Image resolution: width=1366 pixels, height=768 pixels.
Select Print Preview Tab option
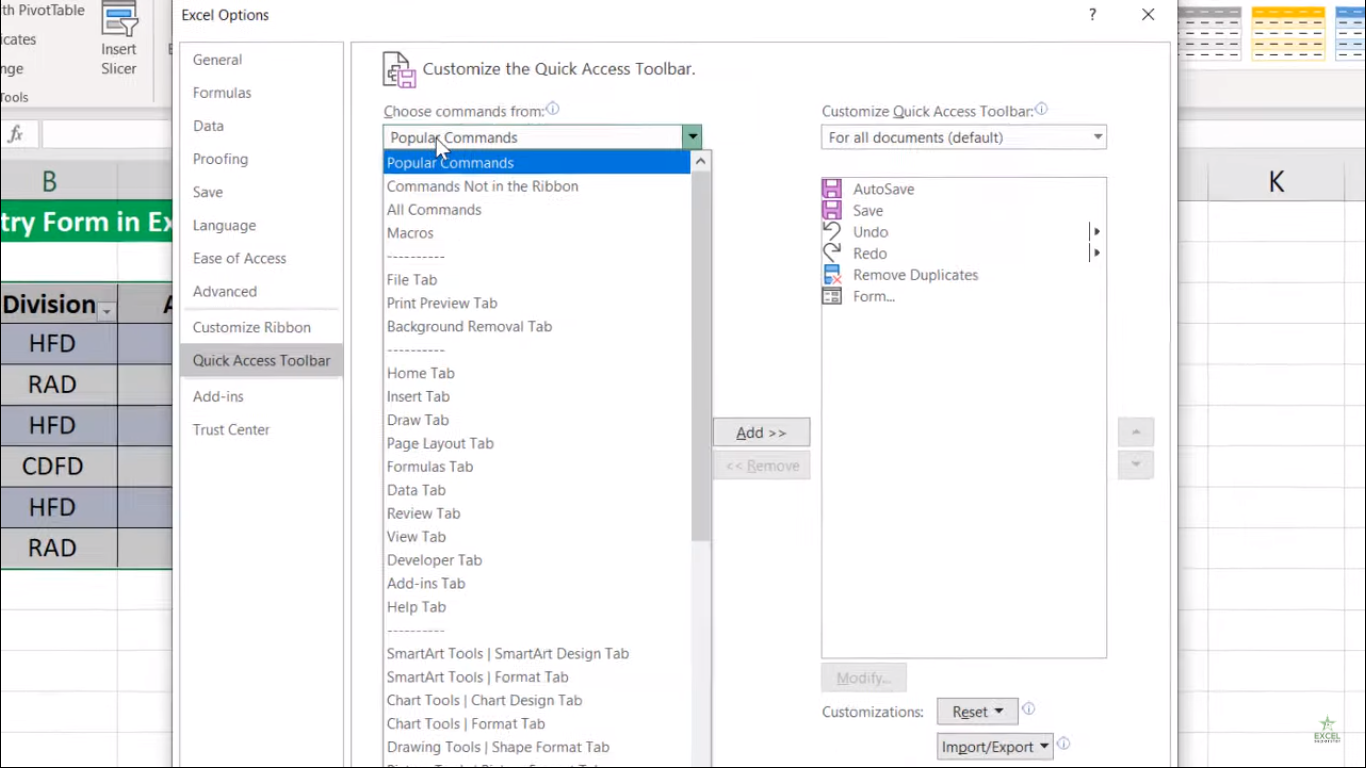click(x=537, y=303)
